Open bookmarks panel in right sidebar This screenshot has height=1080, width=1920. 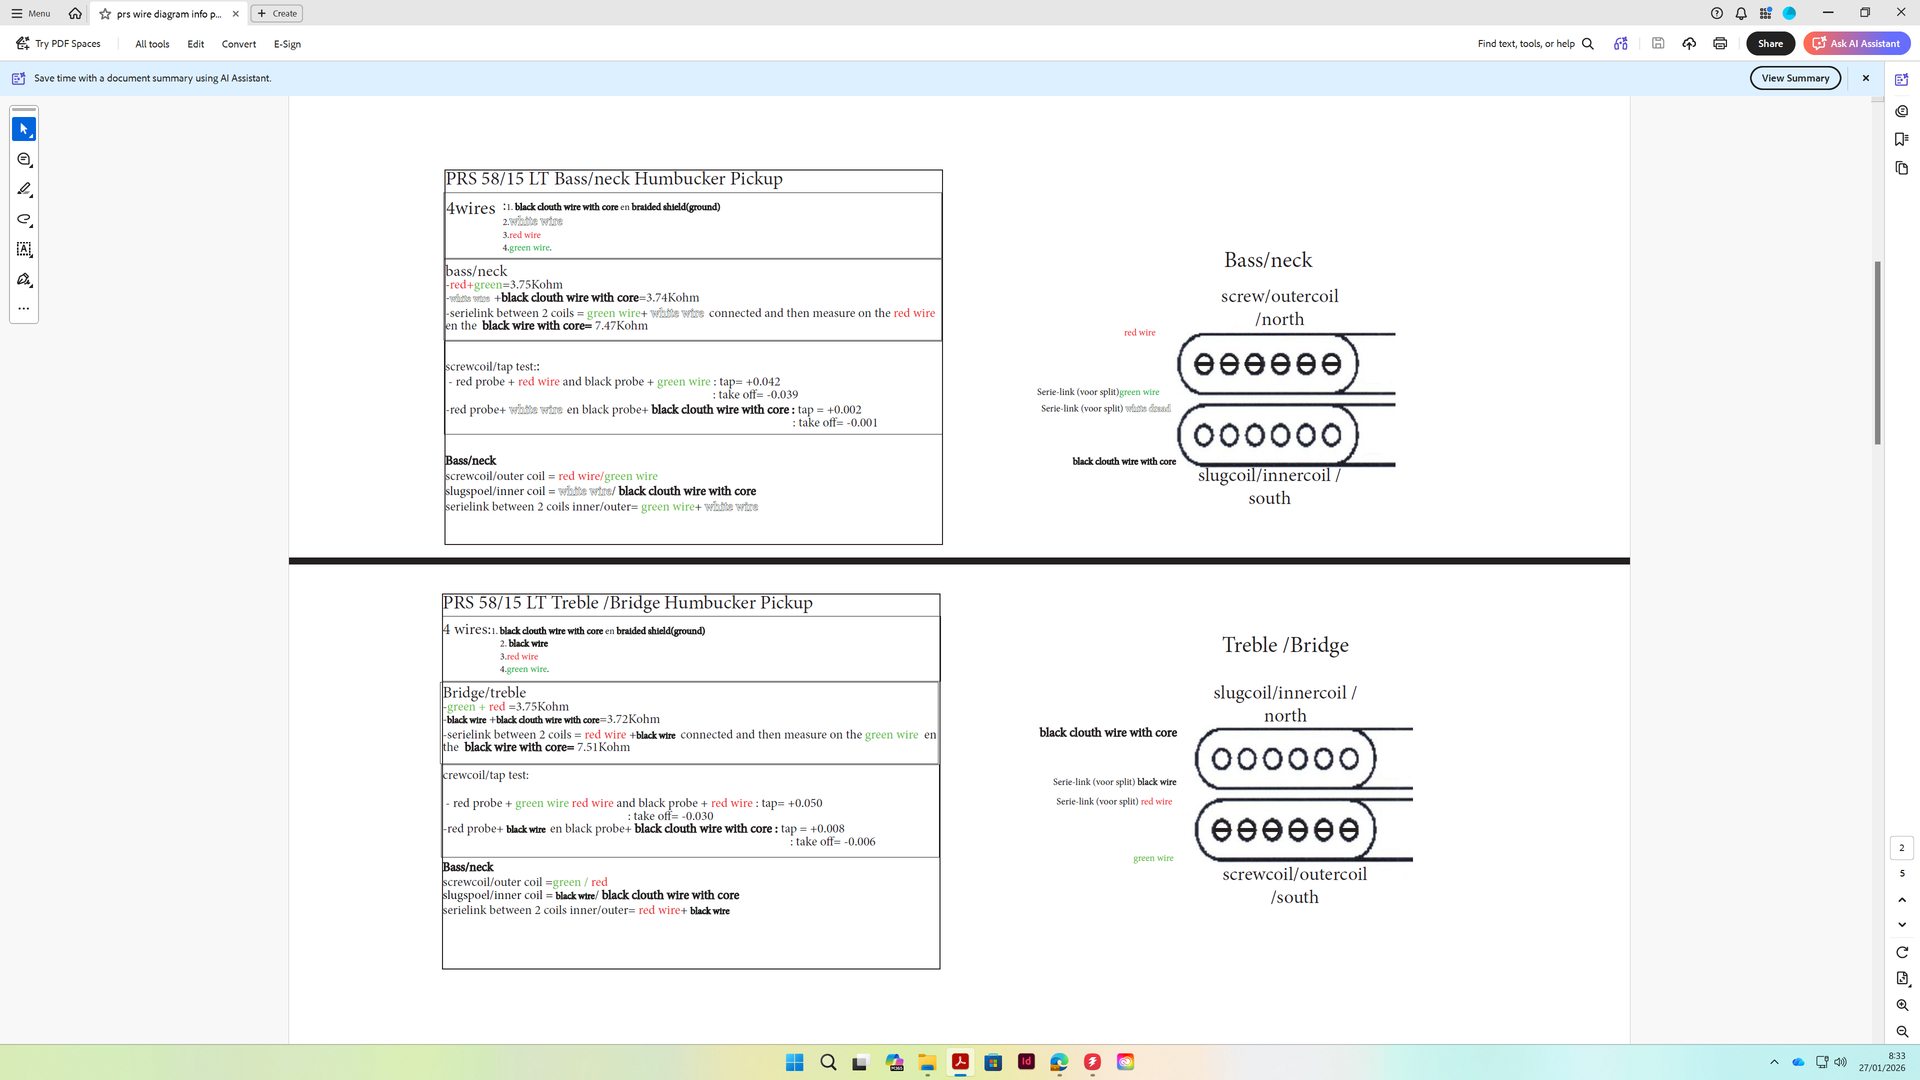(1901, 139)
